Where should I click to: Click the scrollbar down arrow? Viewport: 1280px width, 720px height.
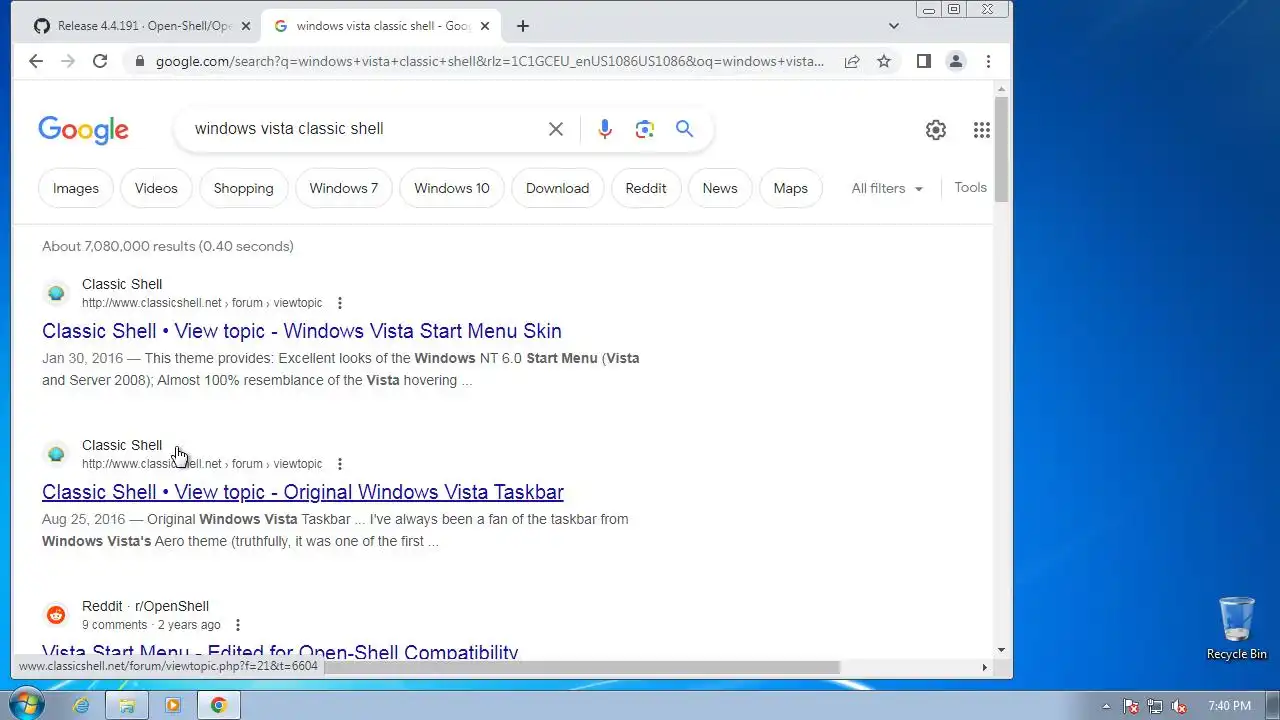1002,650
